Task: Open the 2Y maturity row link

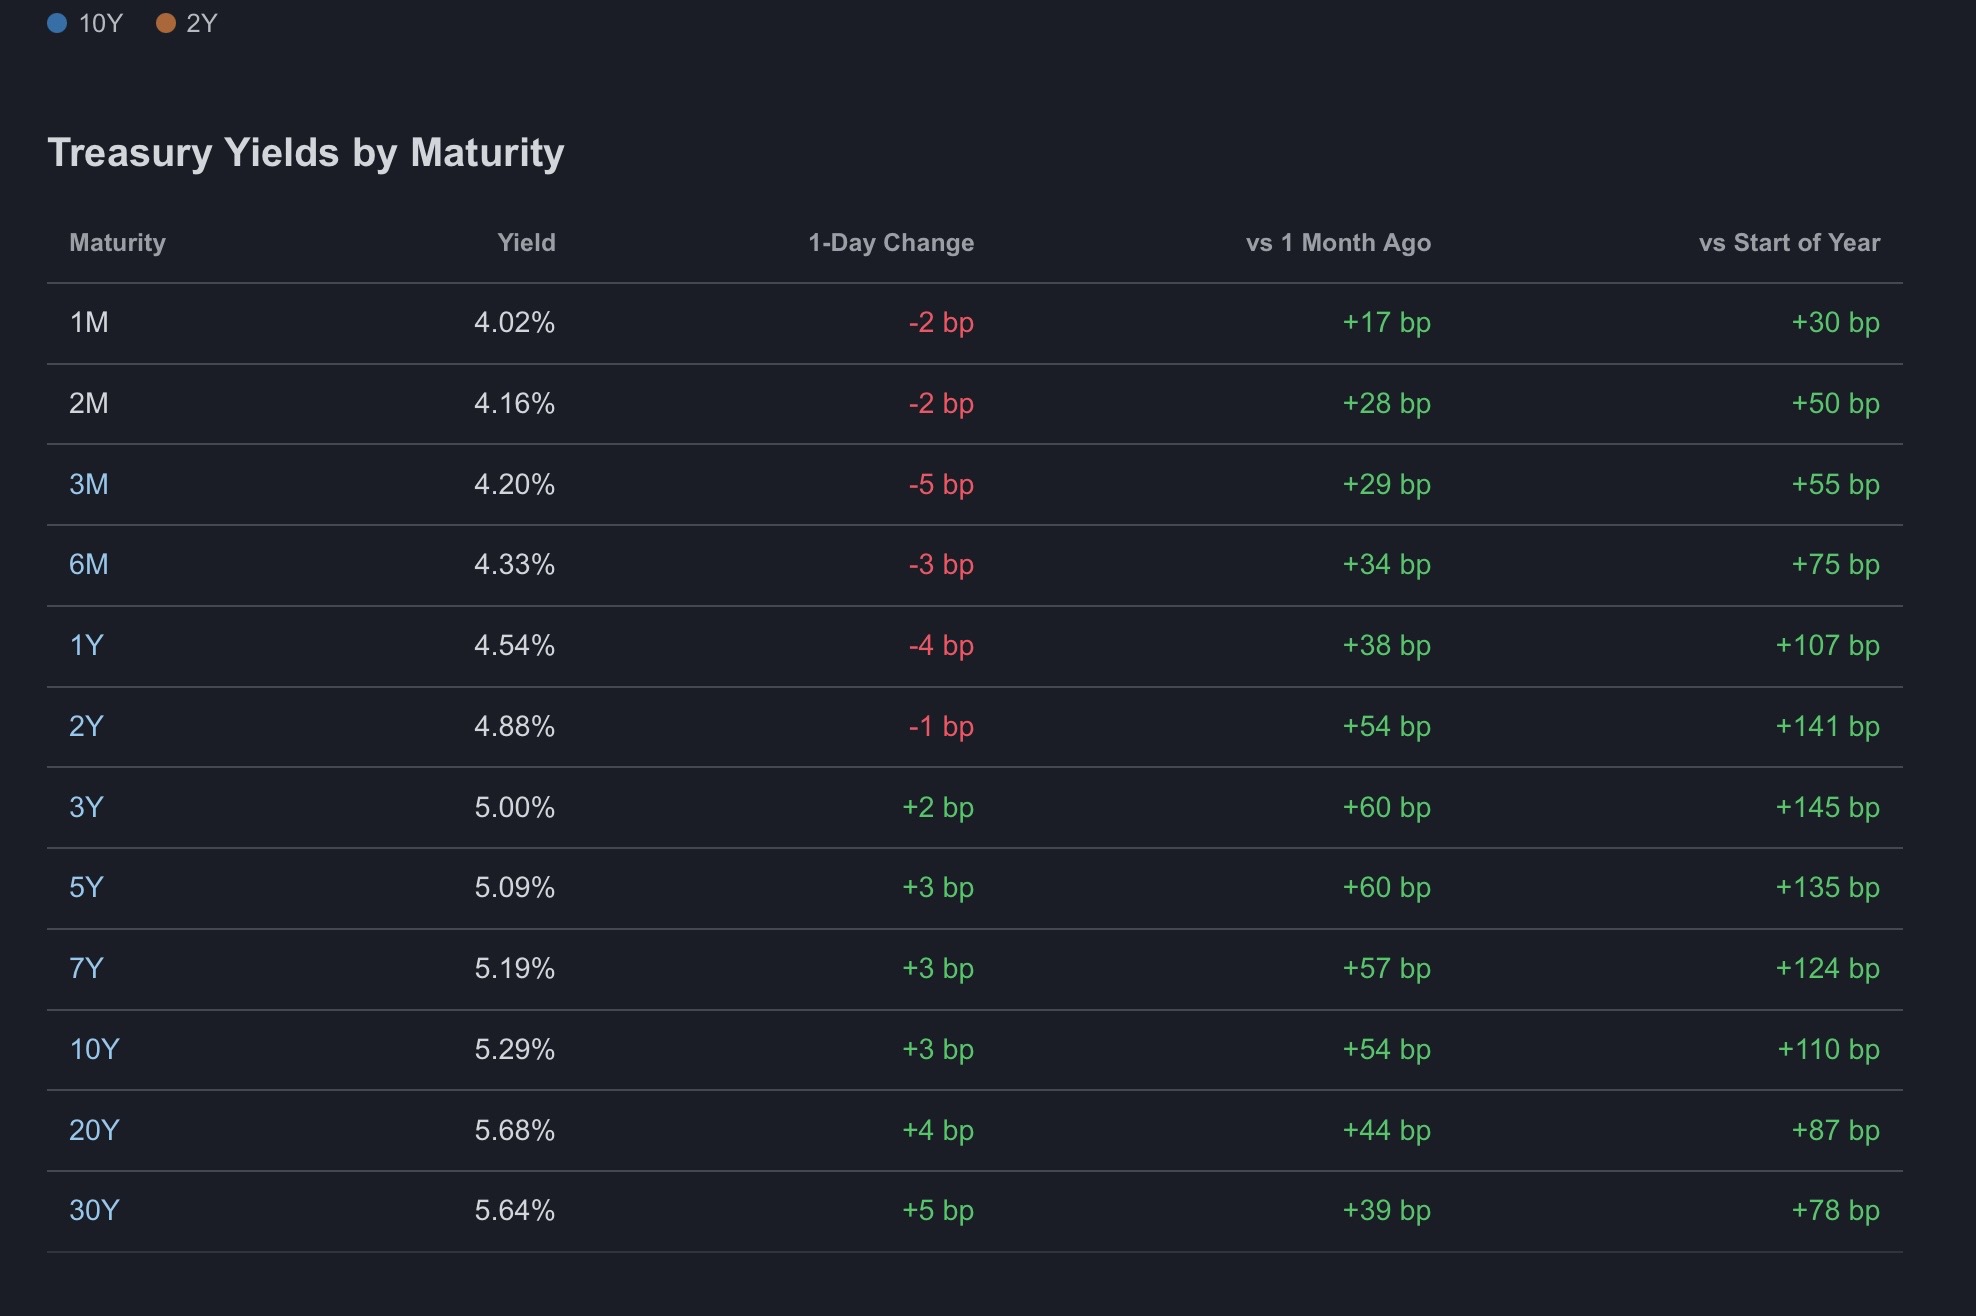Action: [86, 727]
